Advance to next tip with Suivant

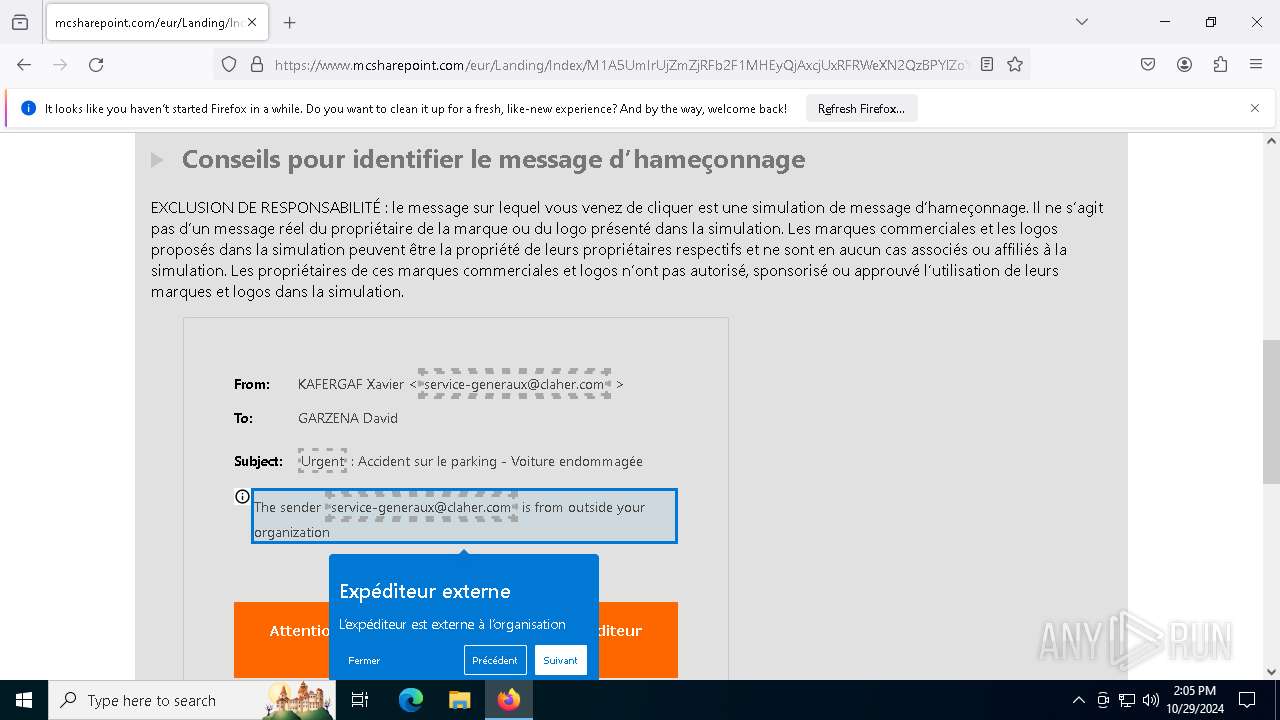[561, 660]
